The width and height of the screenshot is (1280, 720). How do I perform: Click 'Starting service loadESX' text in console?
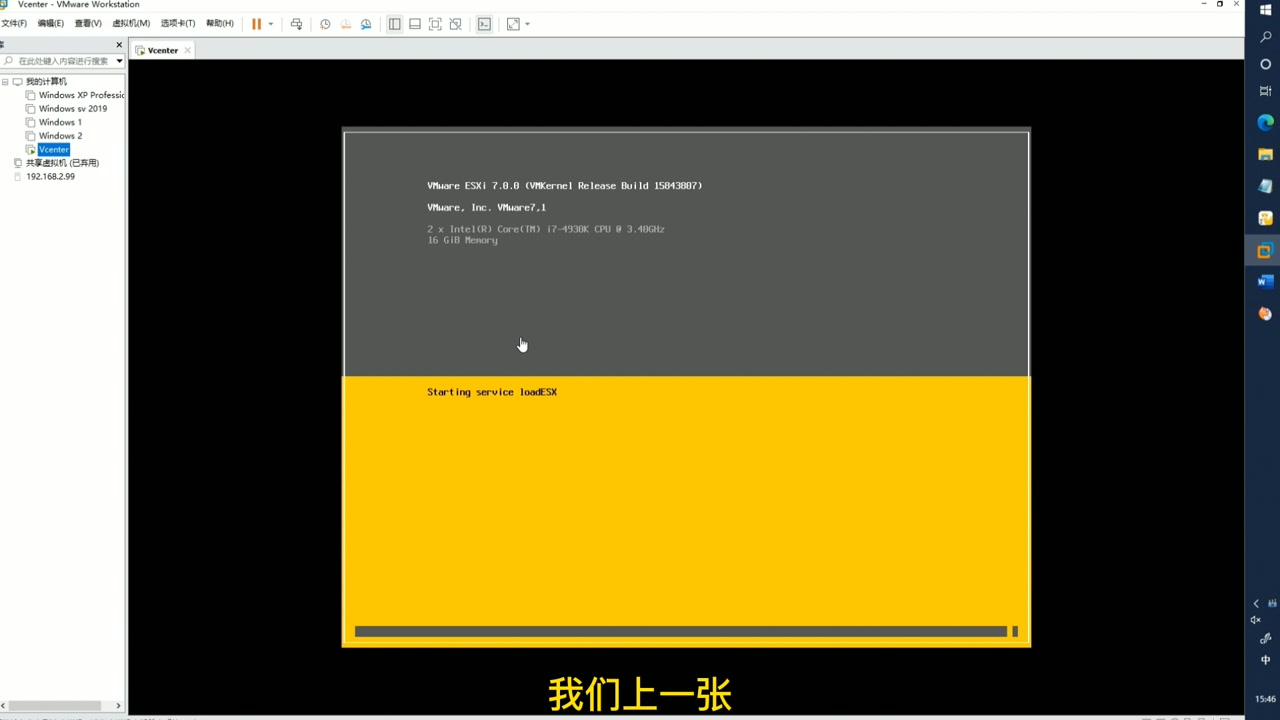492,392
